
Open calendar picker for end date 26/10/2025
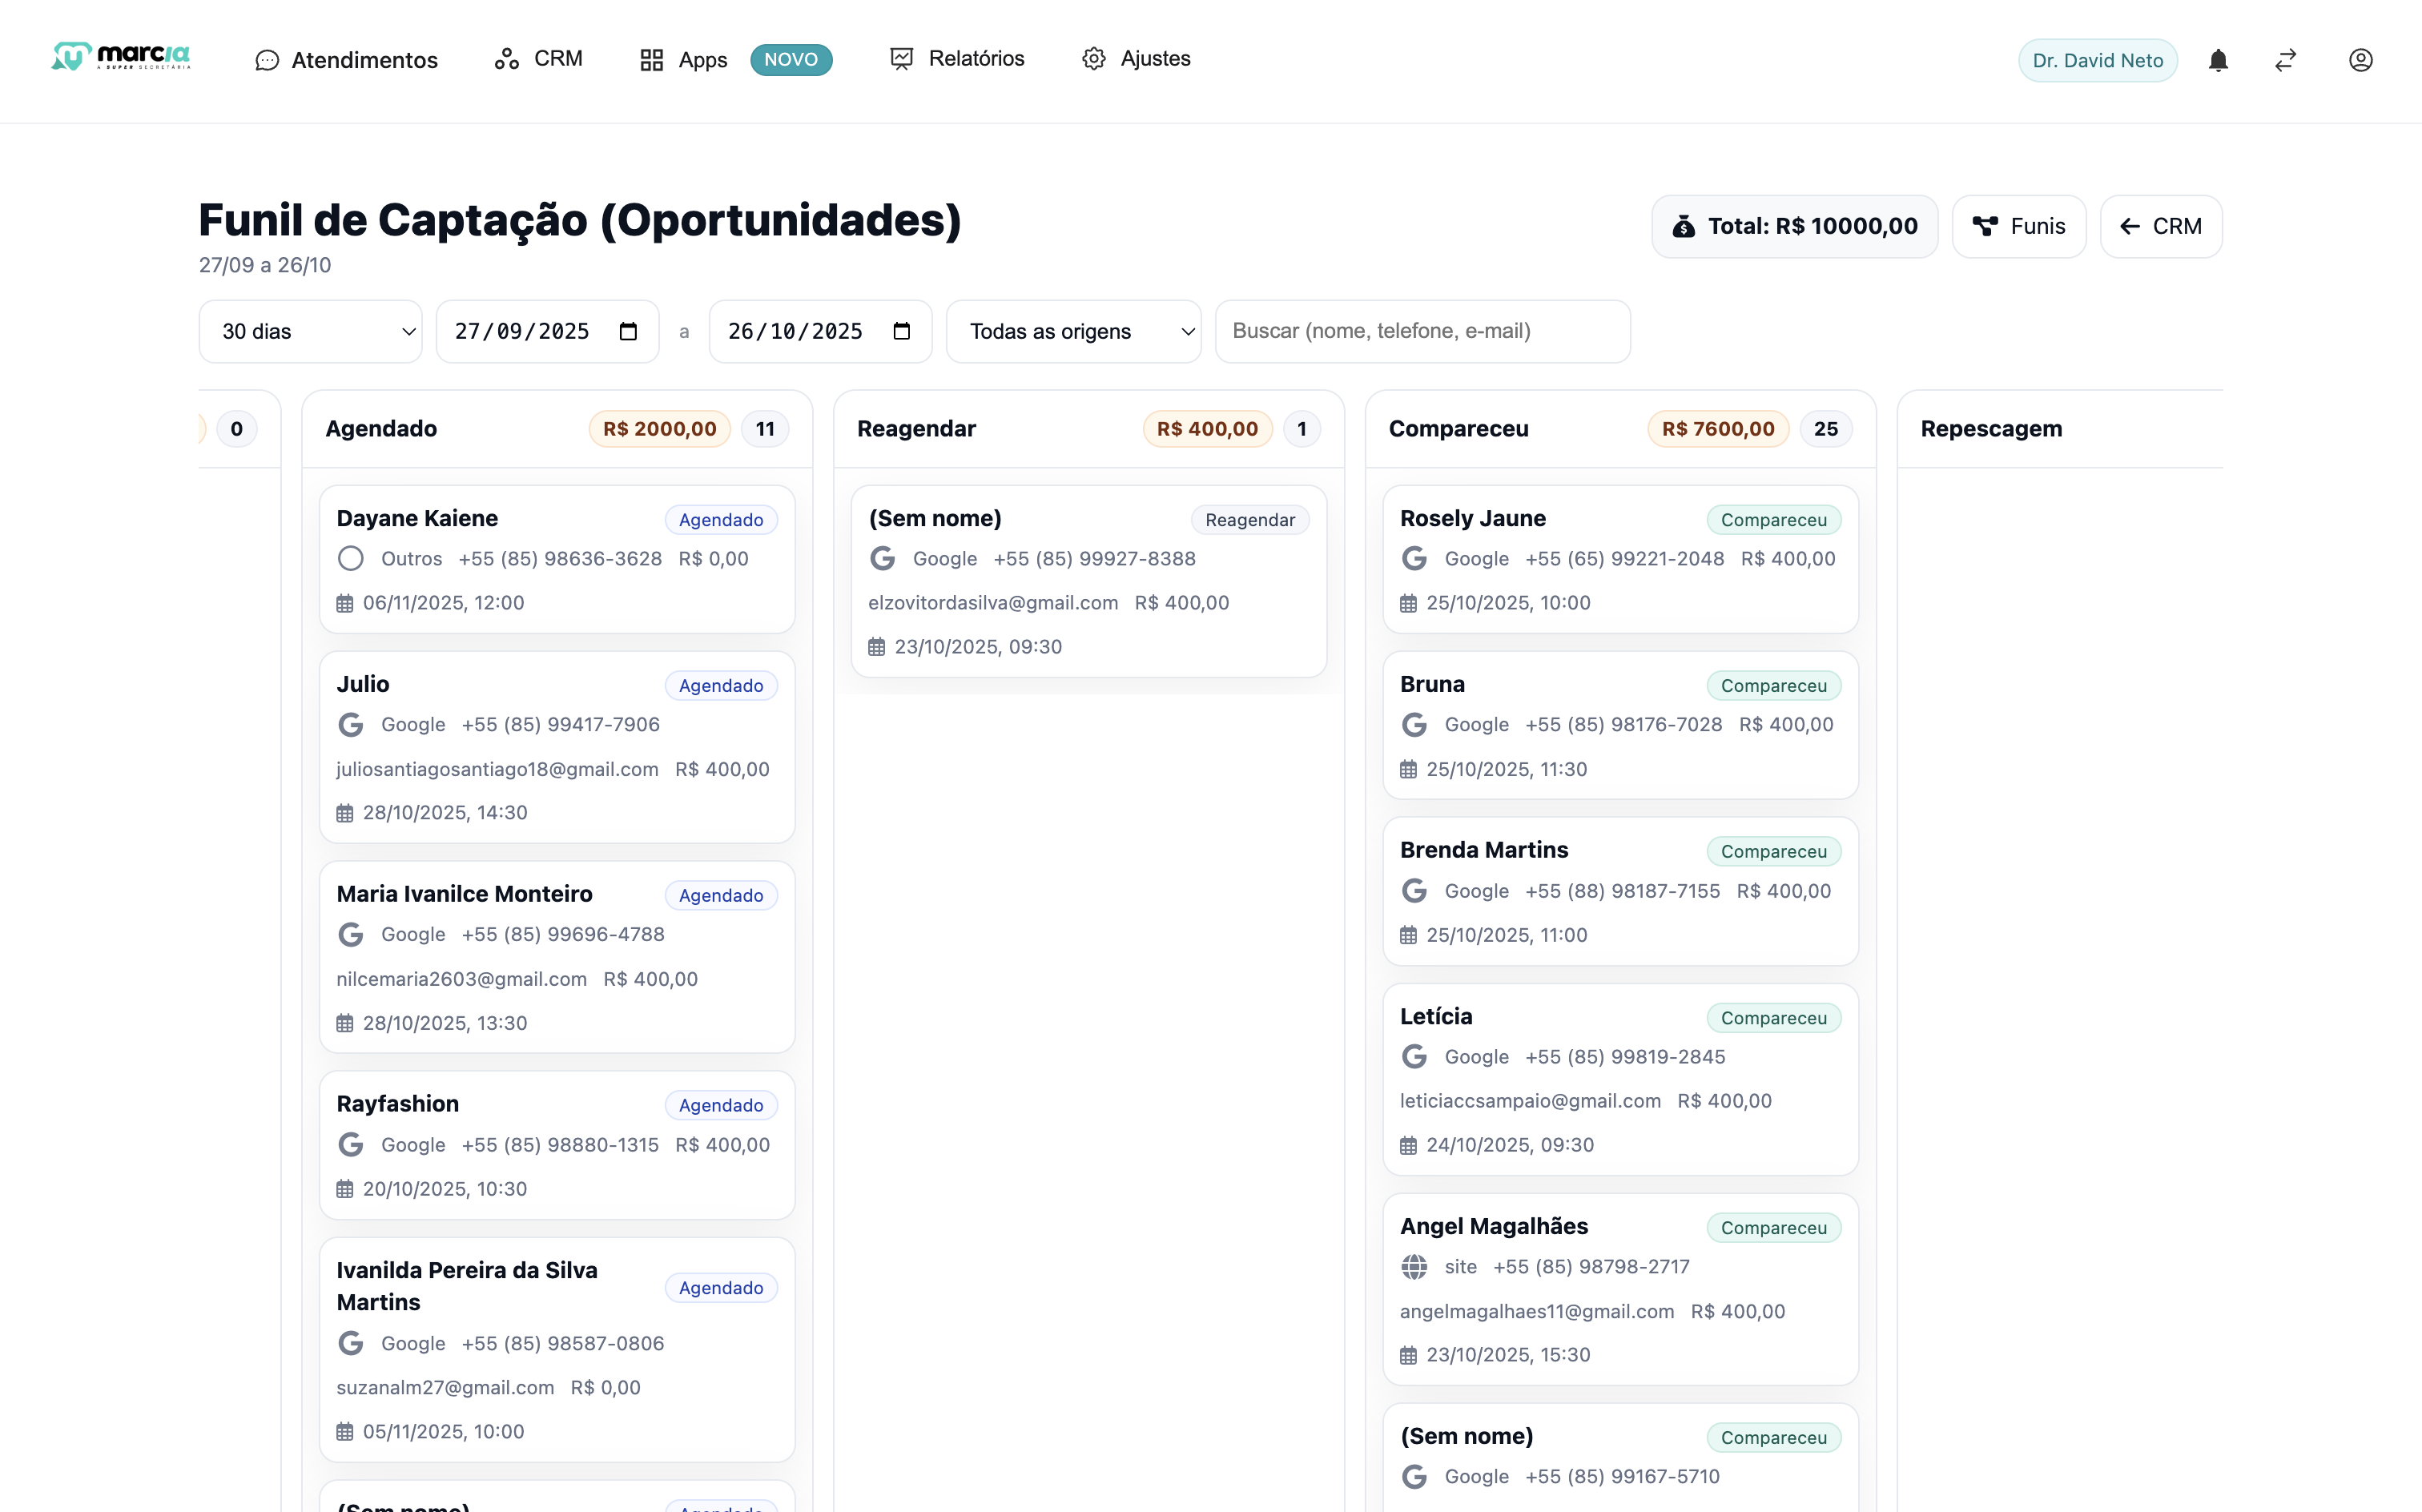coord(901,331)
